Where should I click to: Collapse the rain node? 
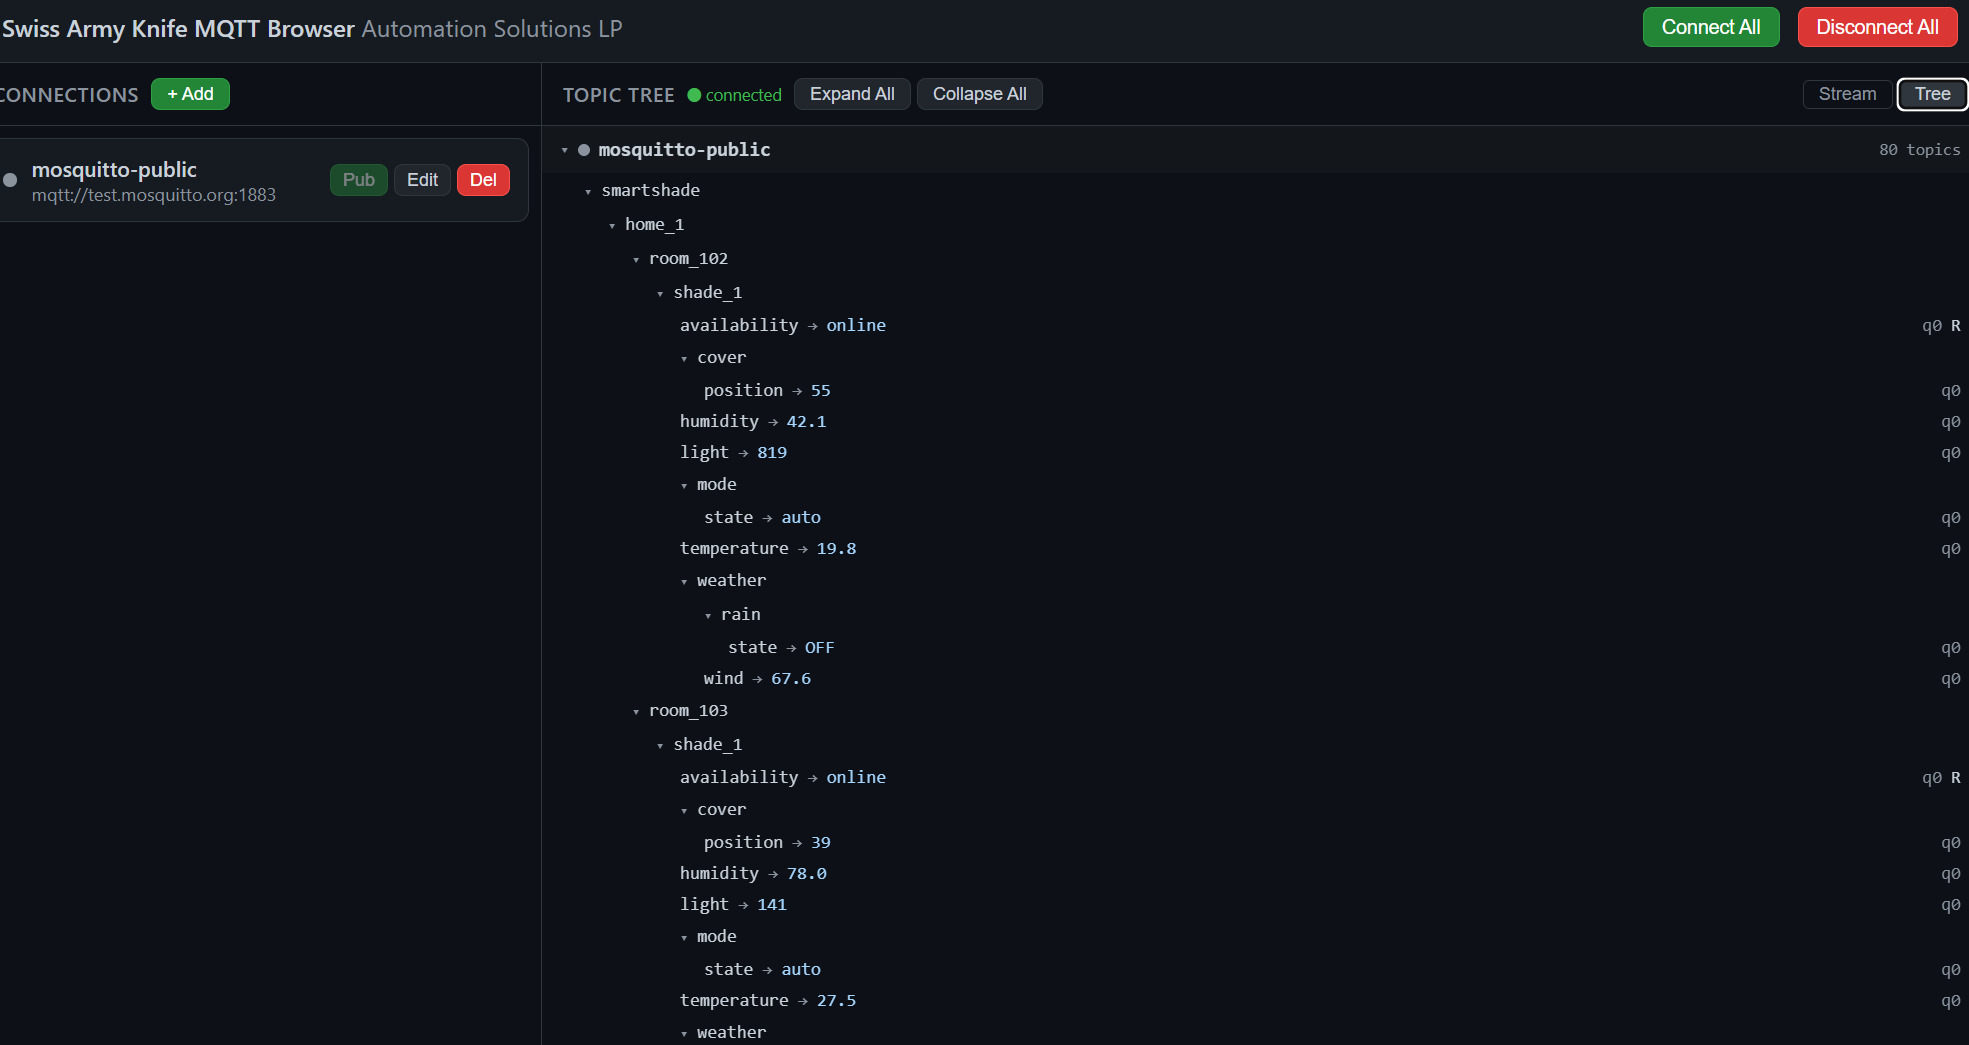tap(708, 615)
